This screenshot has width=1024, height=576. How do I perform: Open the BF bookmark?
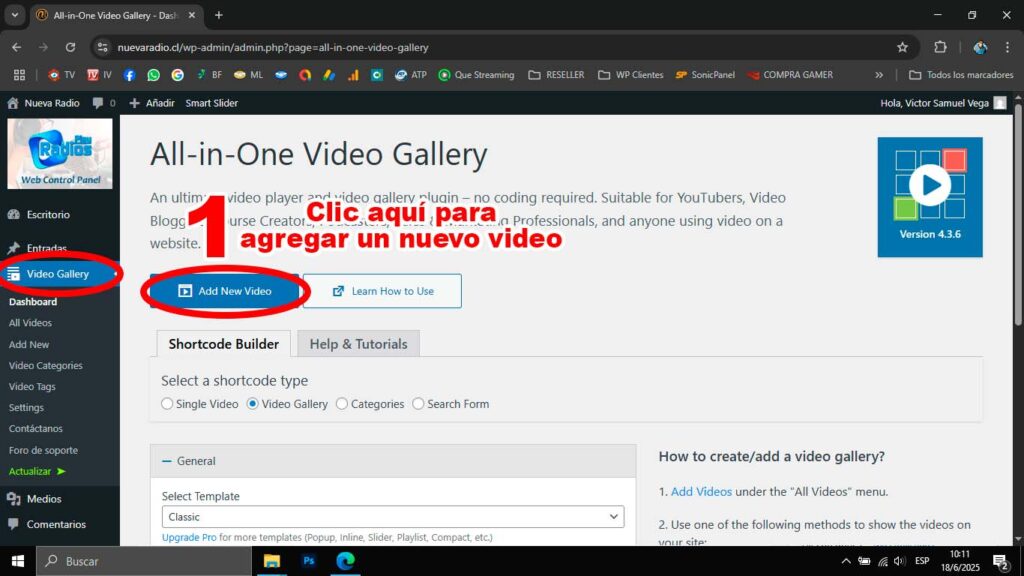[209, 75]
